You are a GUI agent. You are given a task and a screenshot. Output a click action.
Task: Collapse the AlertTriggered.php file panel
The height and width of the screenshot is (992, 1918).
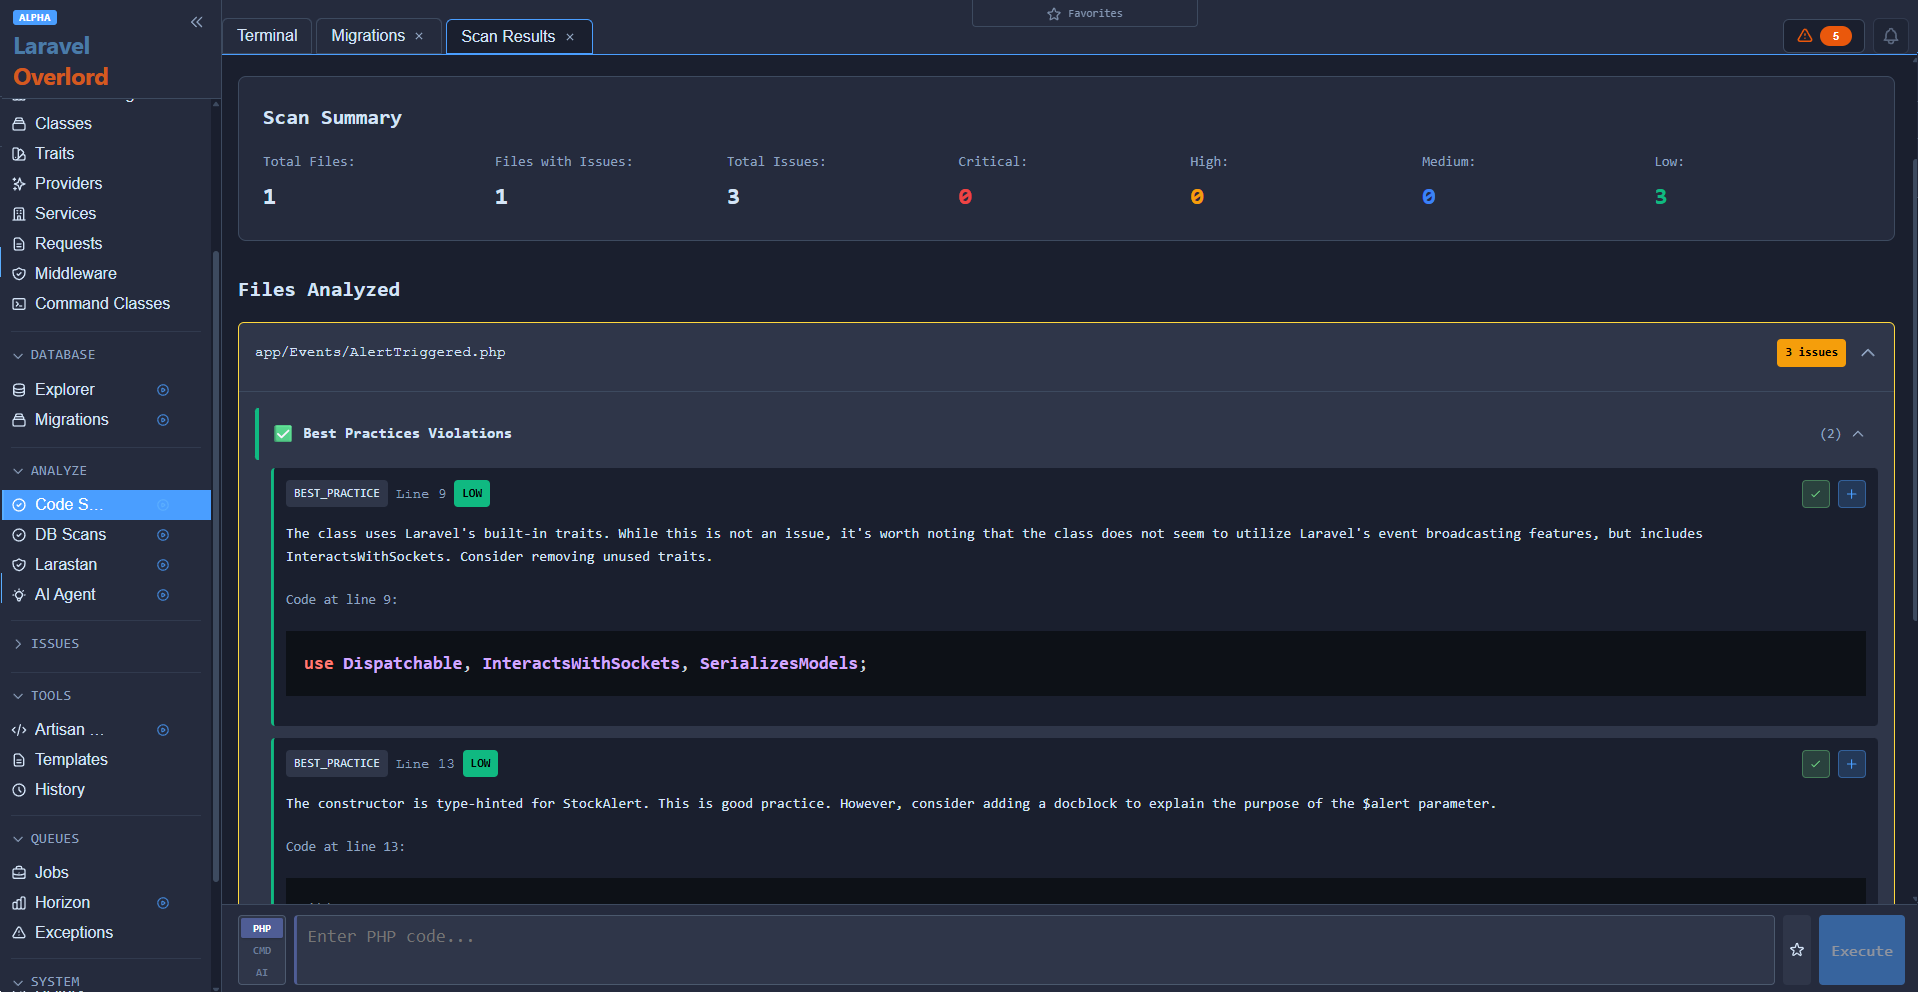[1869, 352]
